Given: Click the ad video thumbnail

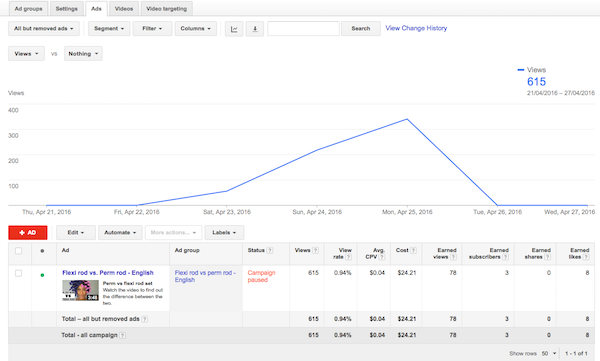Looking at the screenshot, I should click(x=80, y=290).
